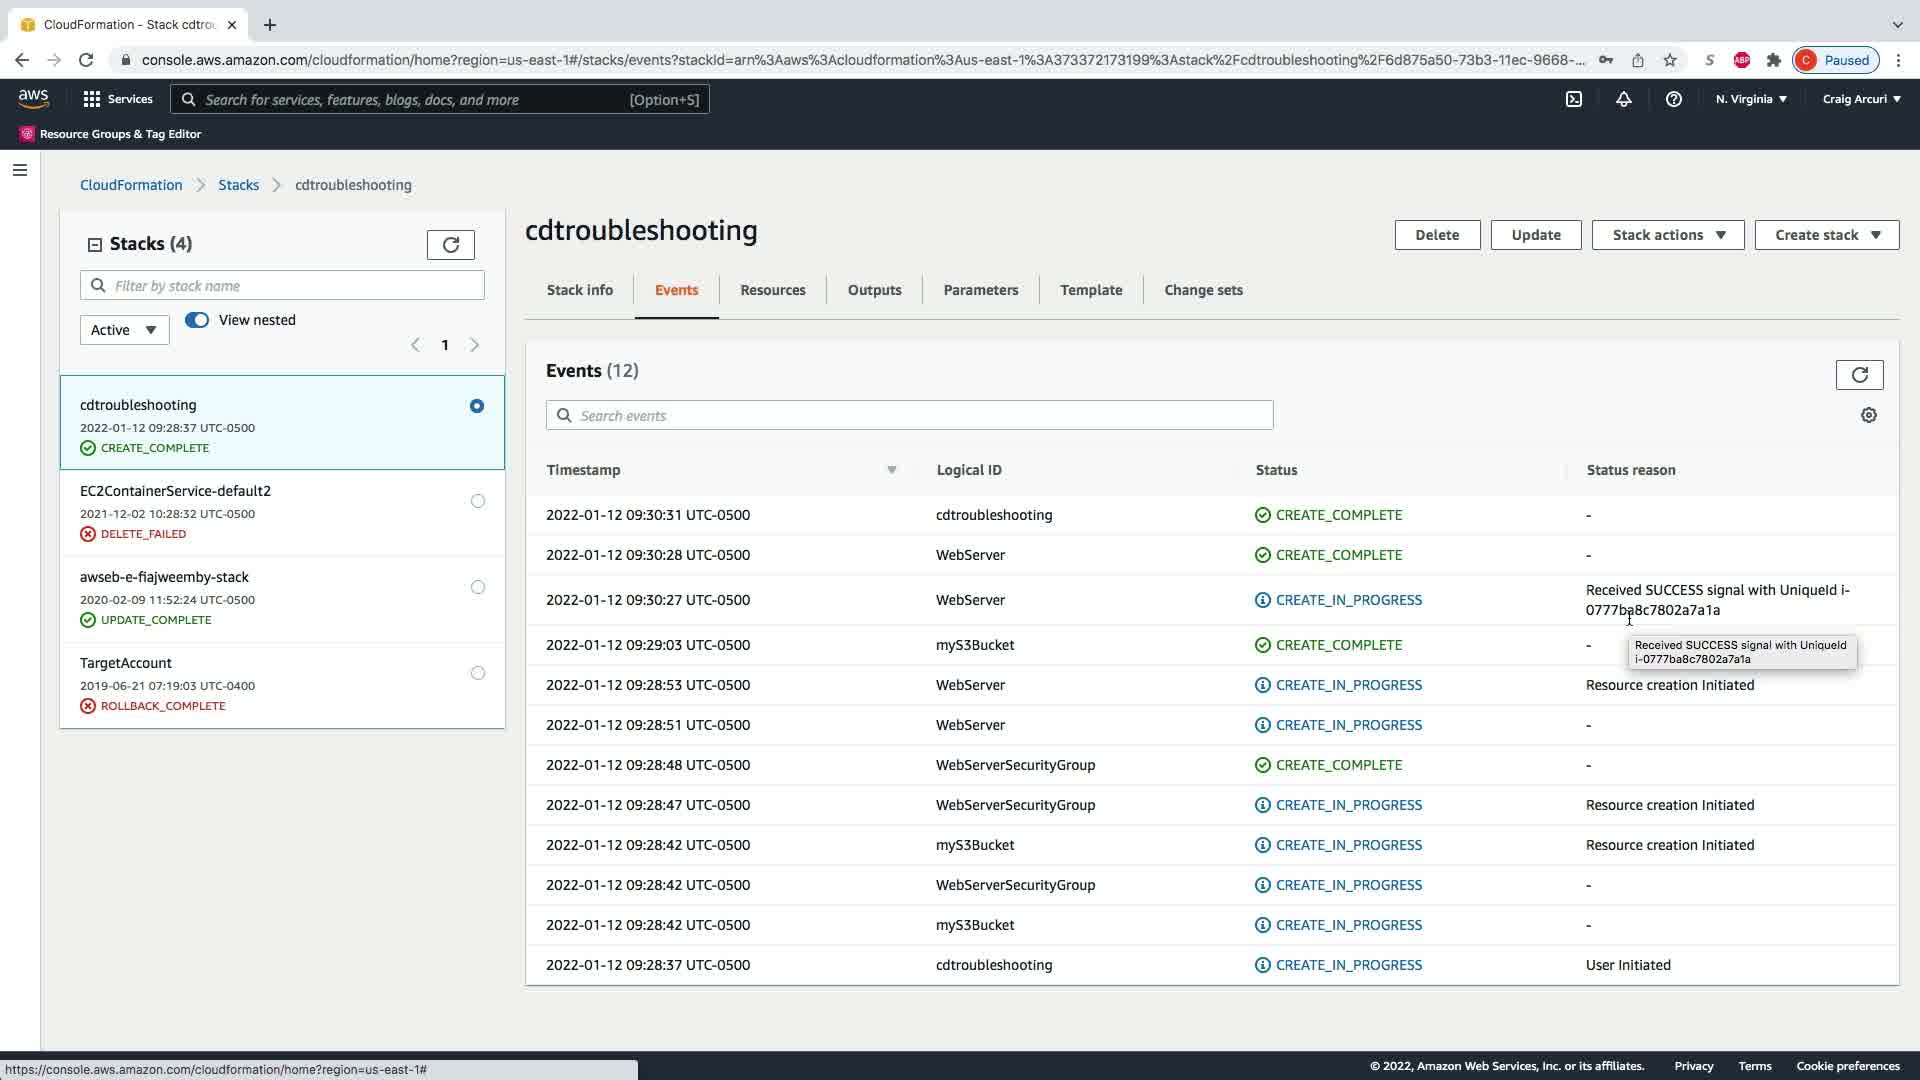Click the Search events input field

910,415
